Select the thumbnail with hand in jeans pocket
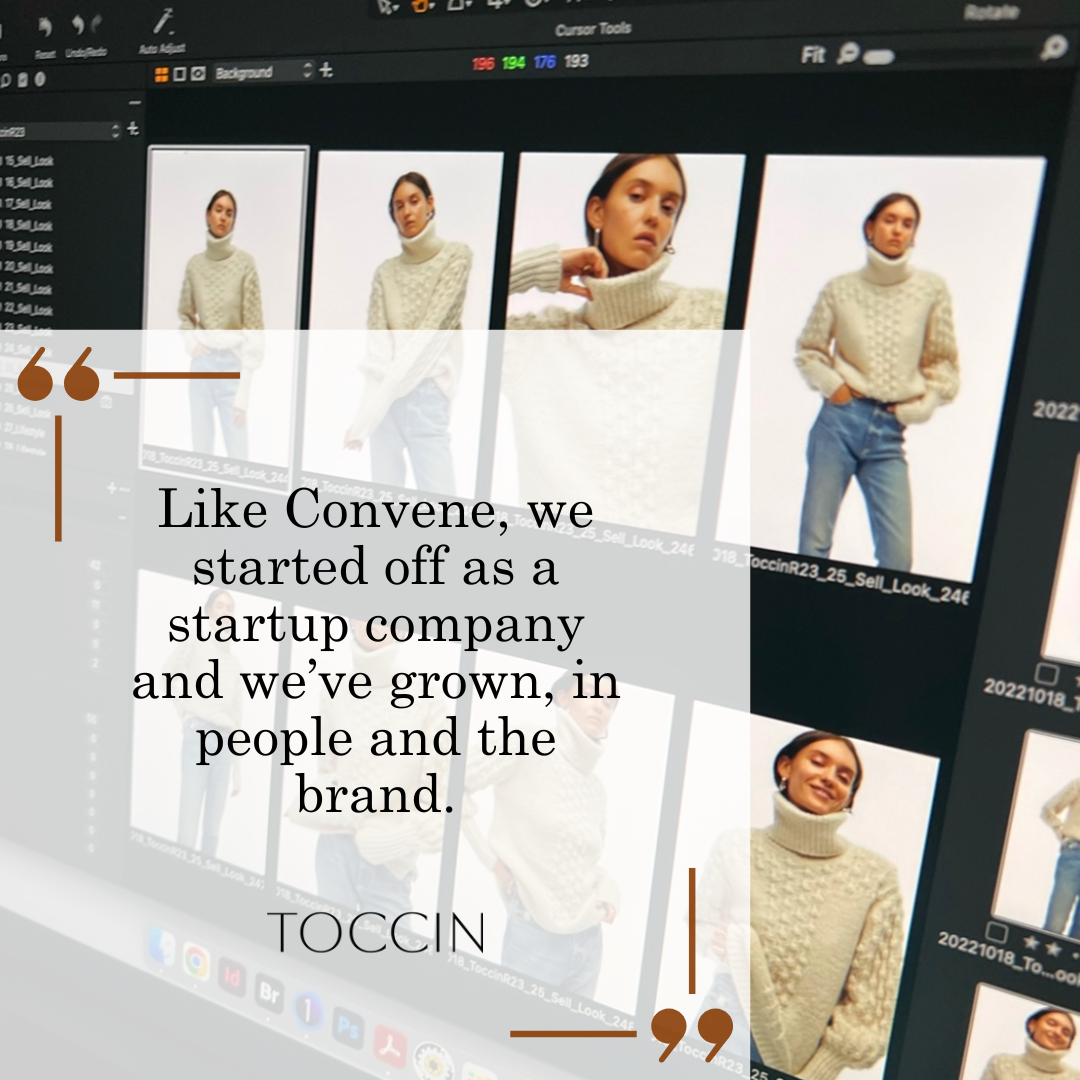The height and width of the screenshot is (1080, 1080). pyautogui.click(x=882, y=368)
